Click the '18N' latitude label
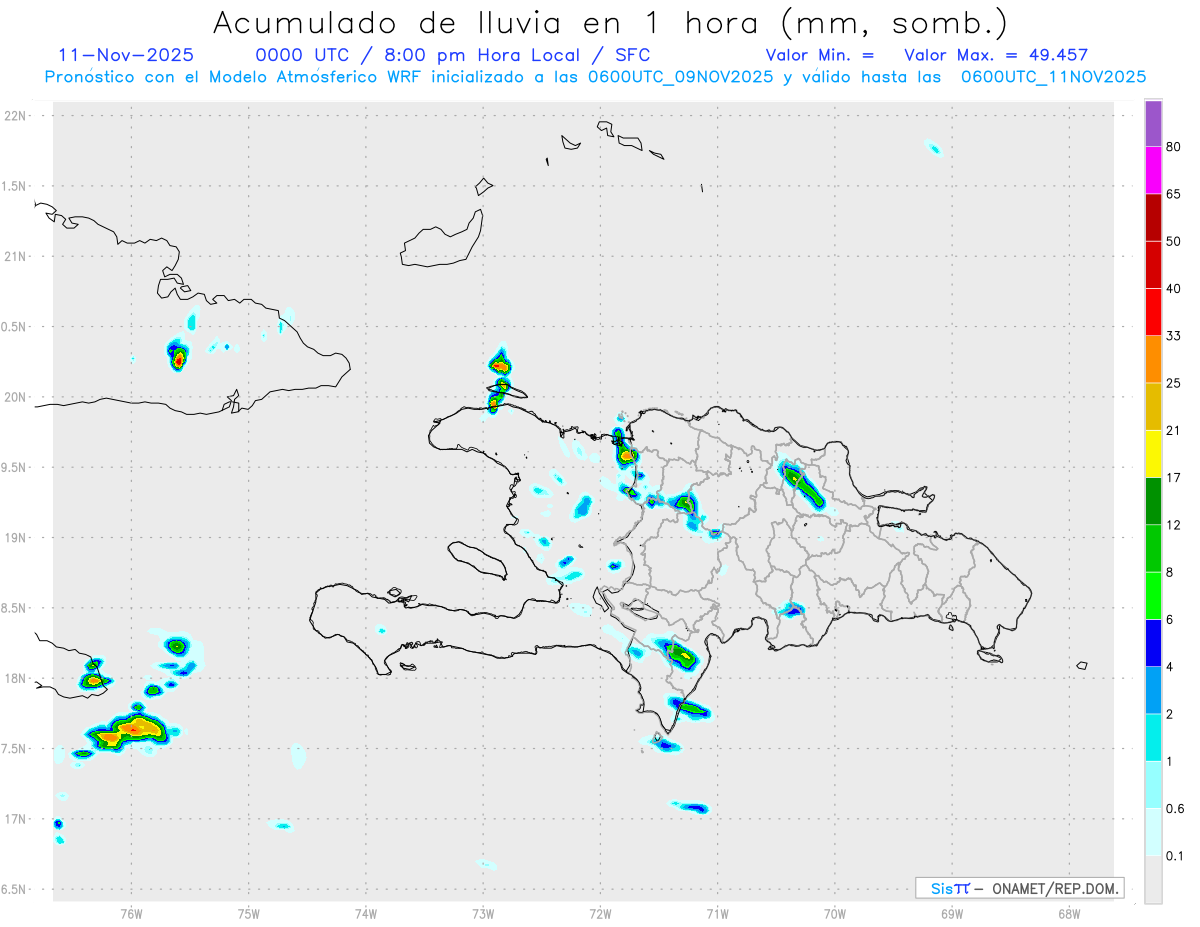 click(x=17, y=678)
